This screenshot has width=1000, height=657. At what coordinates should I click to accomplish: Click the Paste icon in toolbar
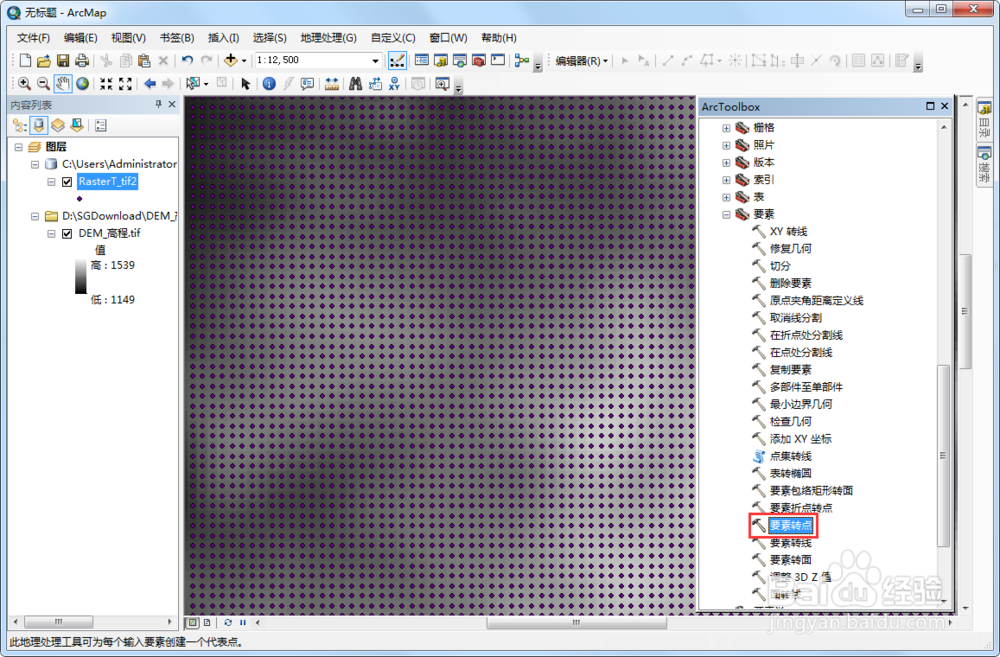click(x=144, y=61)
